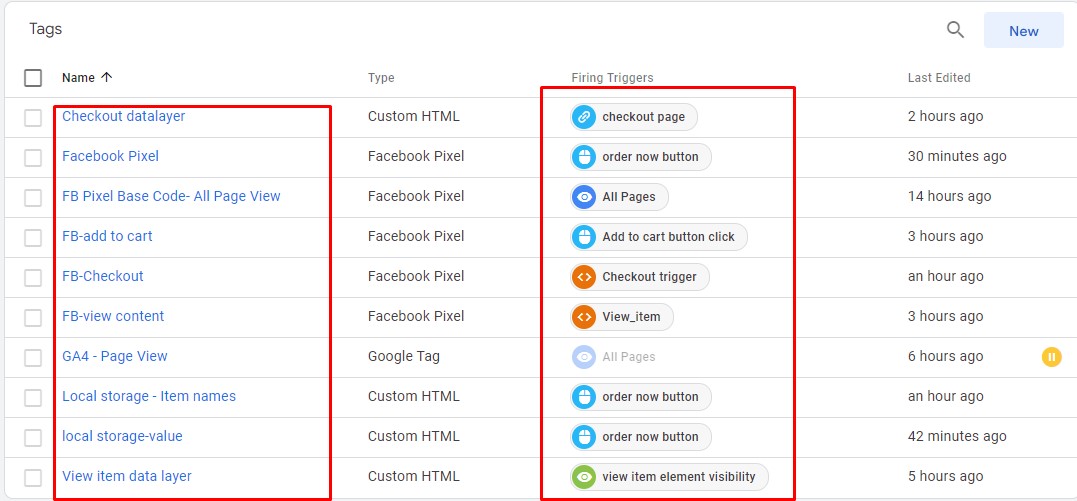Click the Type column header
This screenshot has width=1077, height=501.
click(x=381, y=78)
